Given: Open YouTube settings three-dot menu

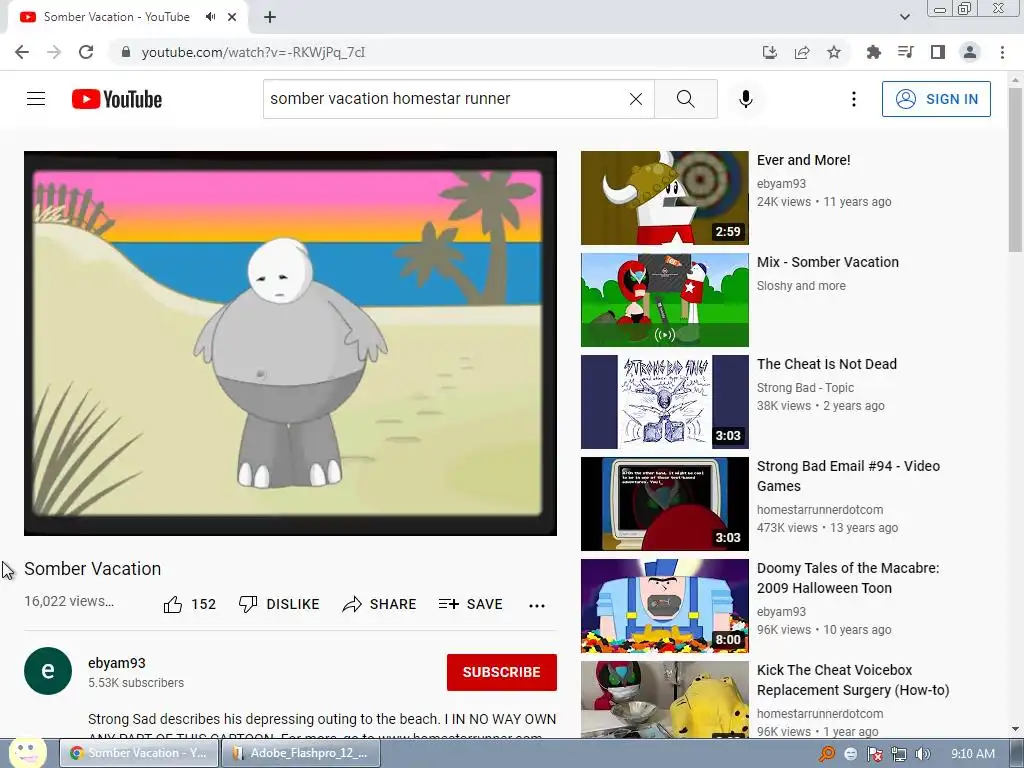Looking at the screenshot, I should pyautogui.click(x=854, y=99).
